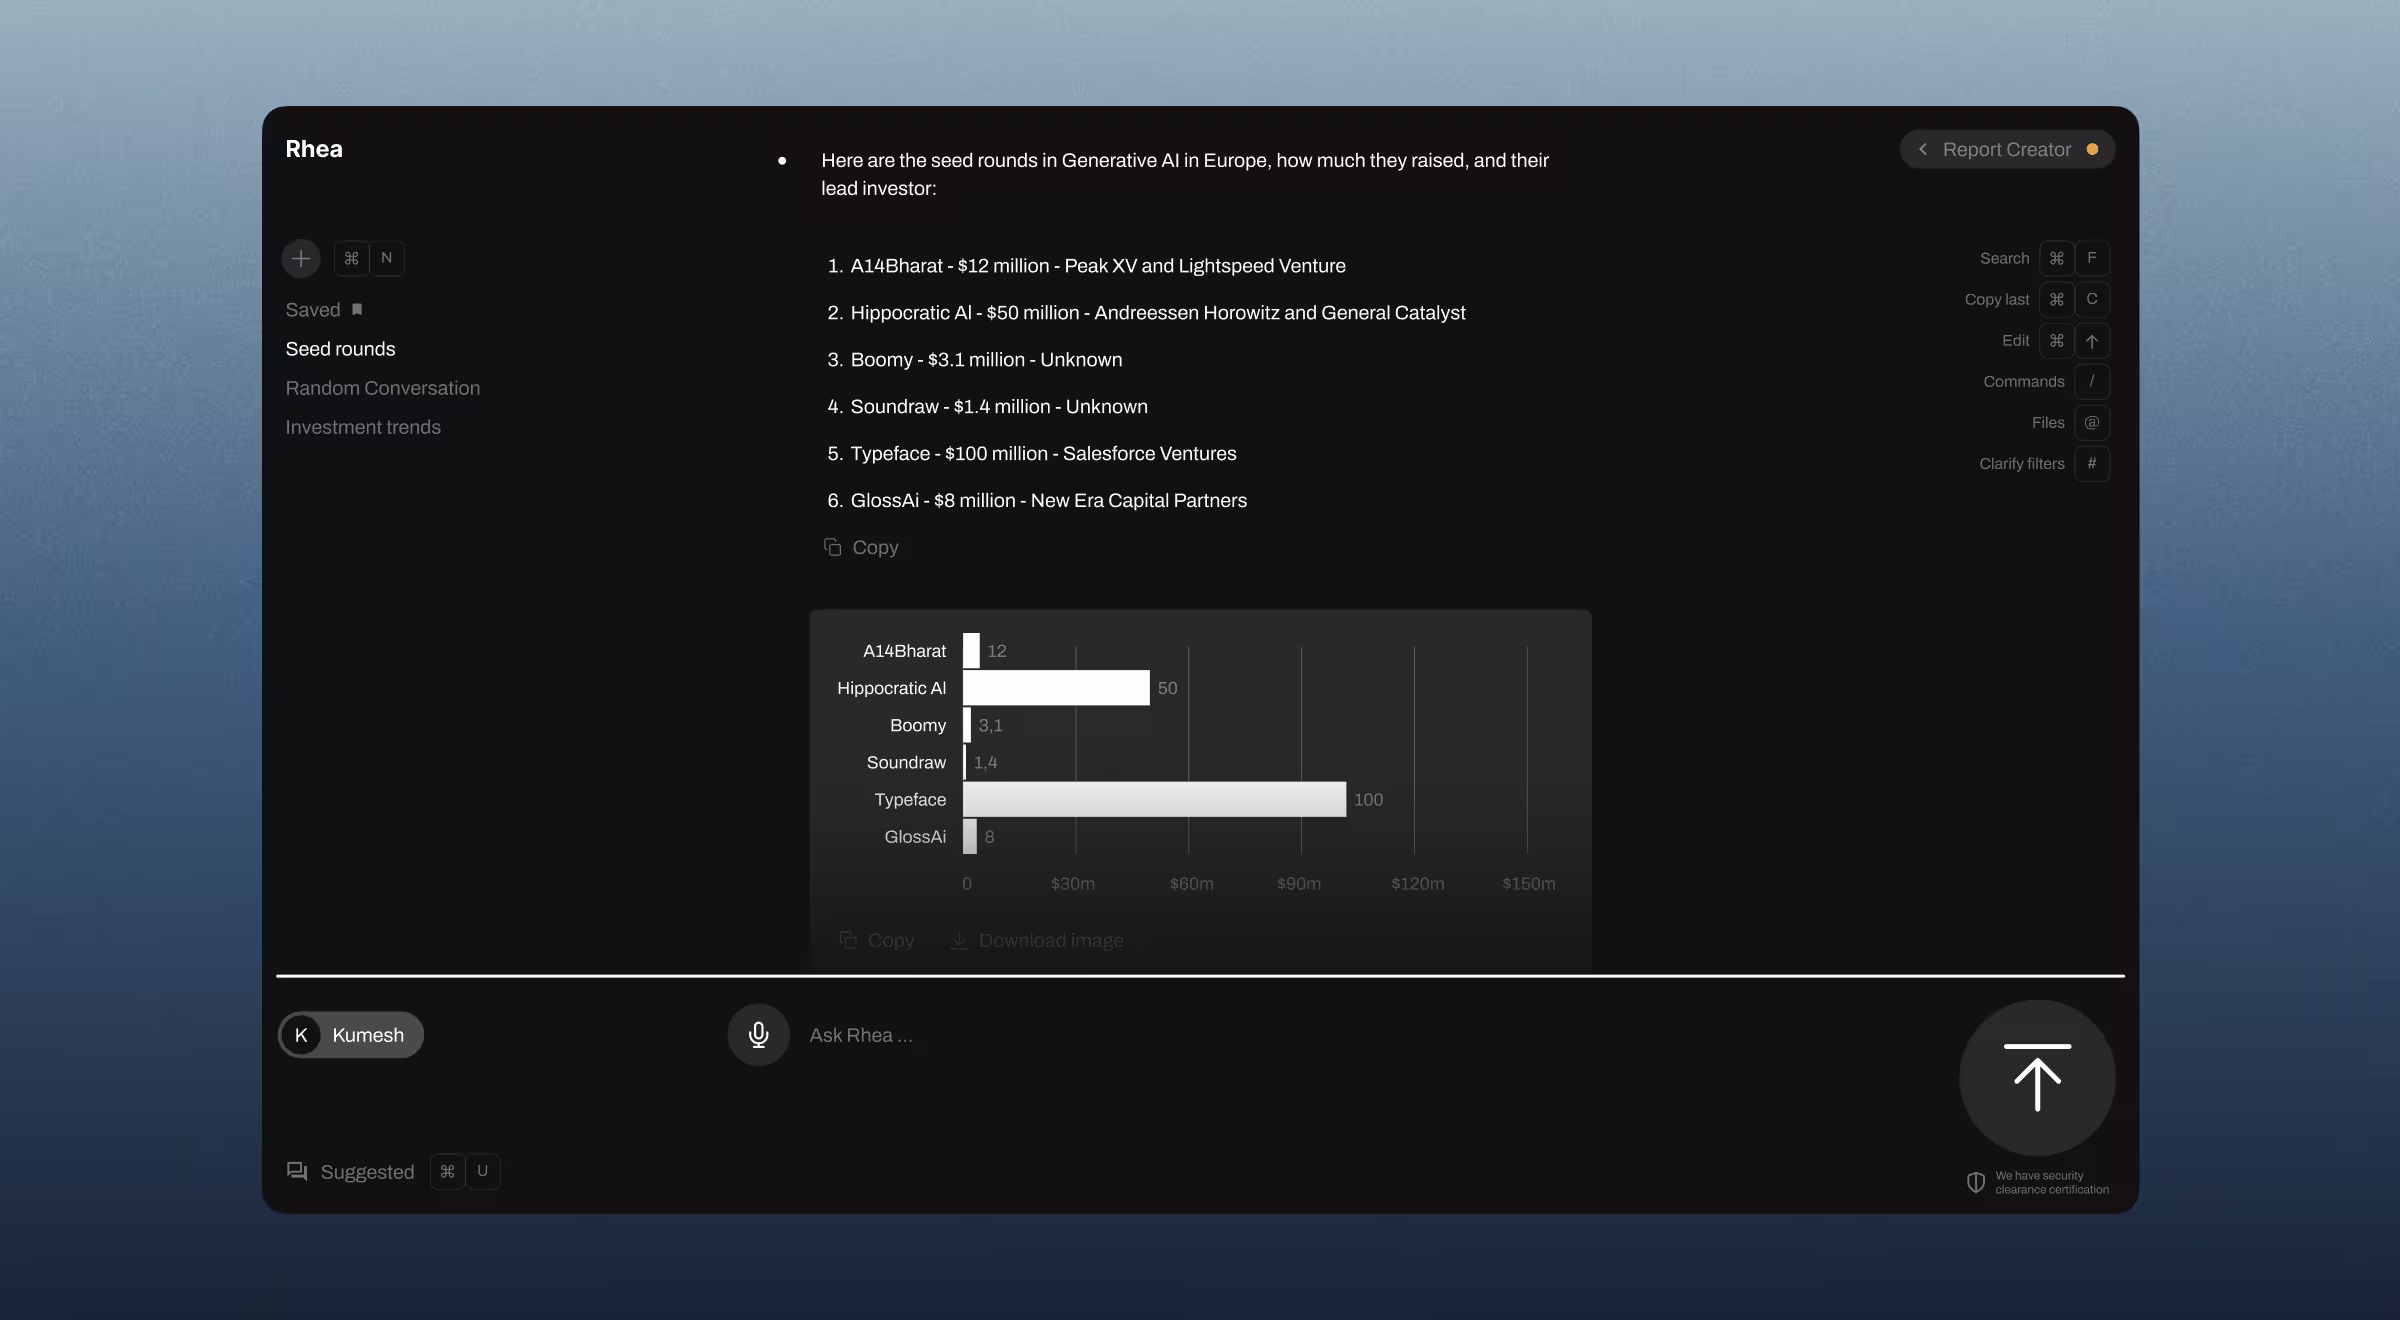Click the Clarify filters # key
The width and height of the screenshot is (2400, 1320).
[2091, 464]
